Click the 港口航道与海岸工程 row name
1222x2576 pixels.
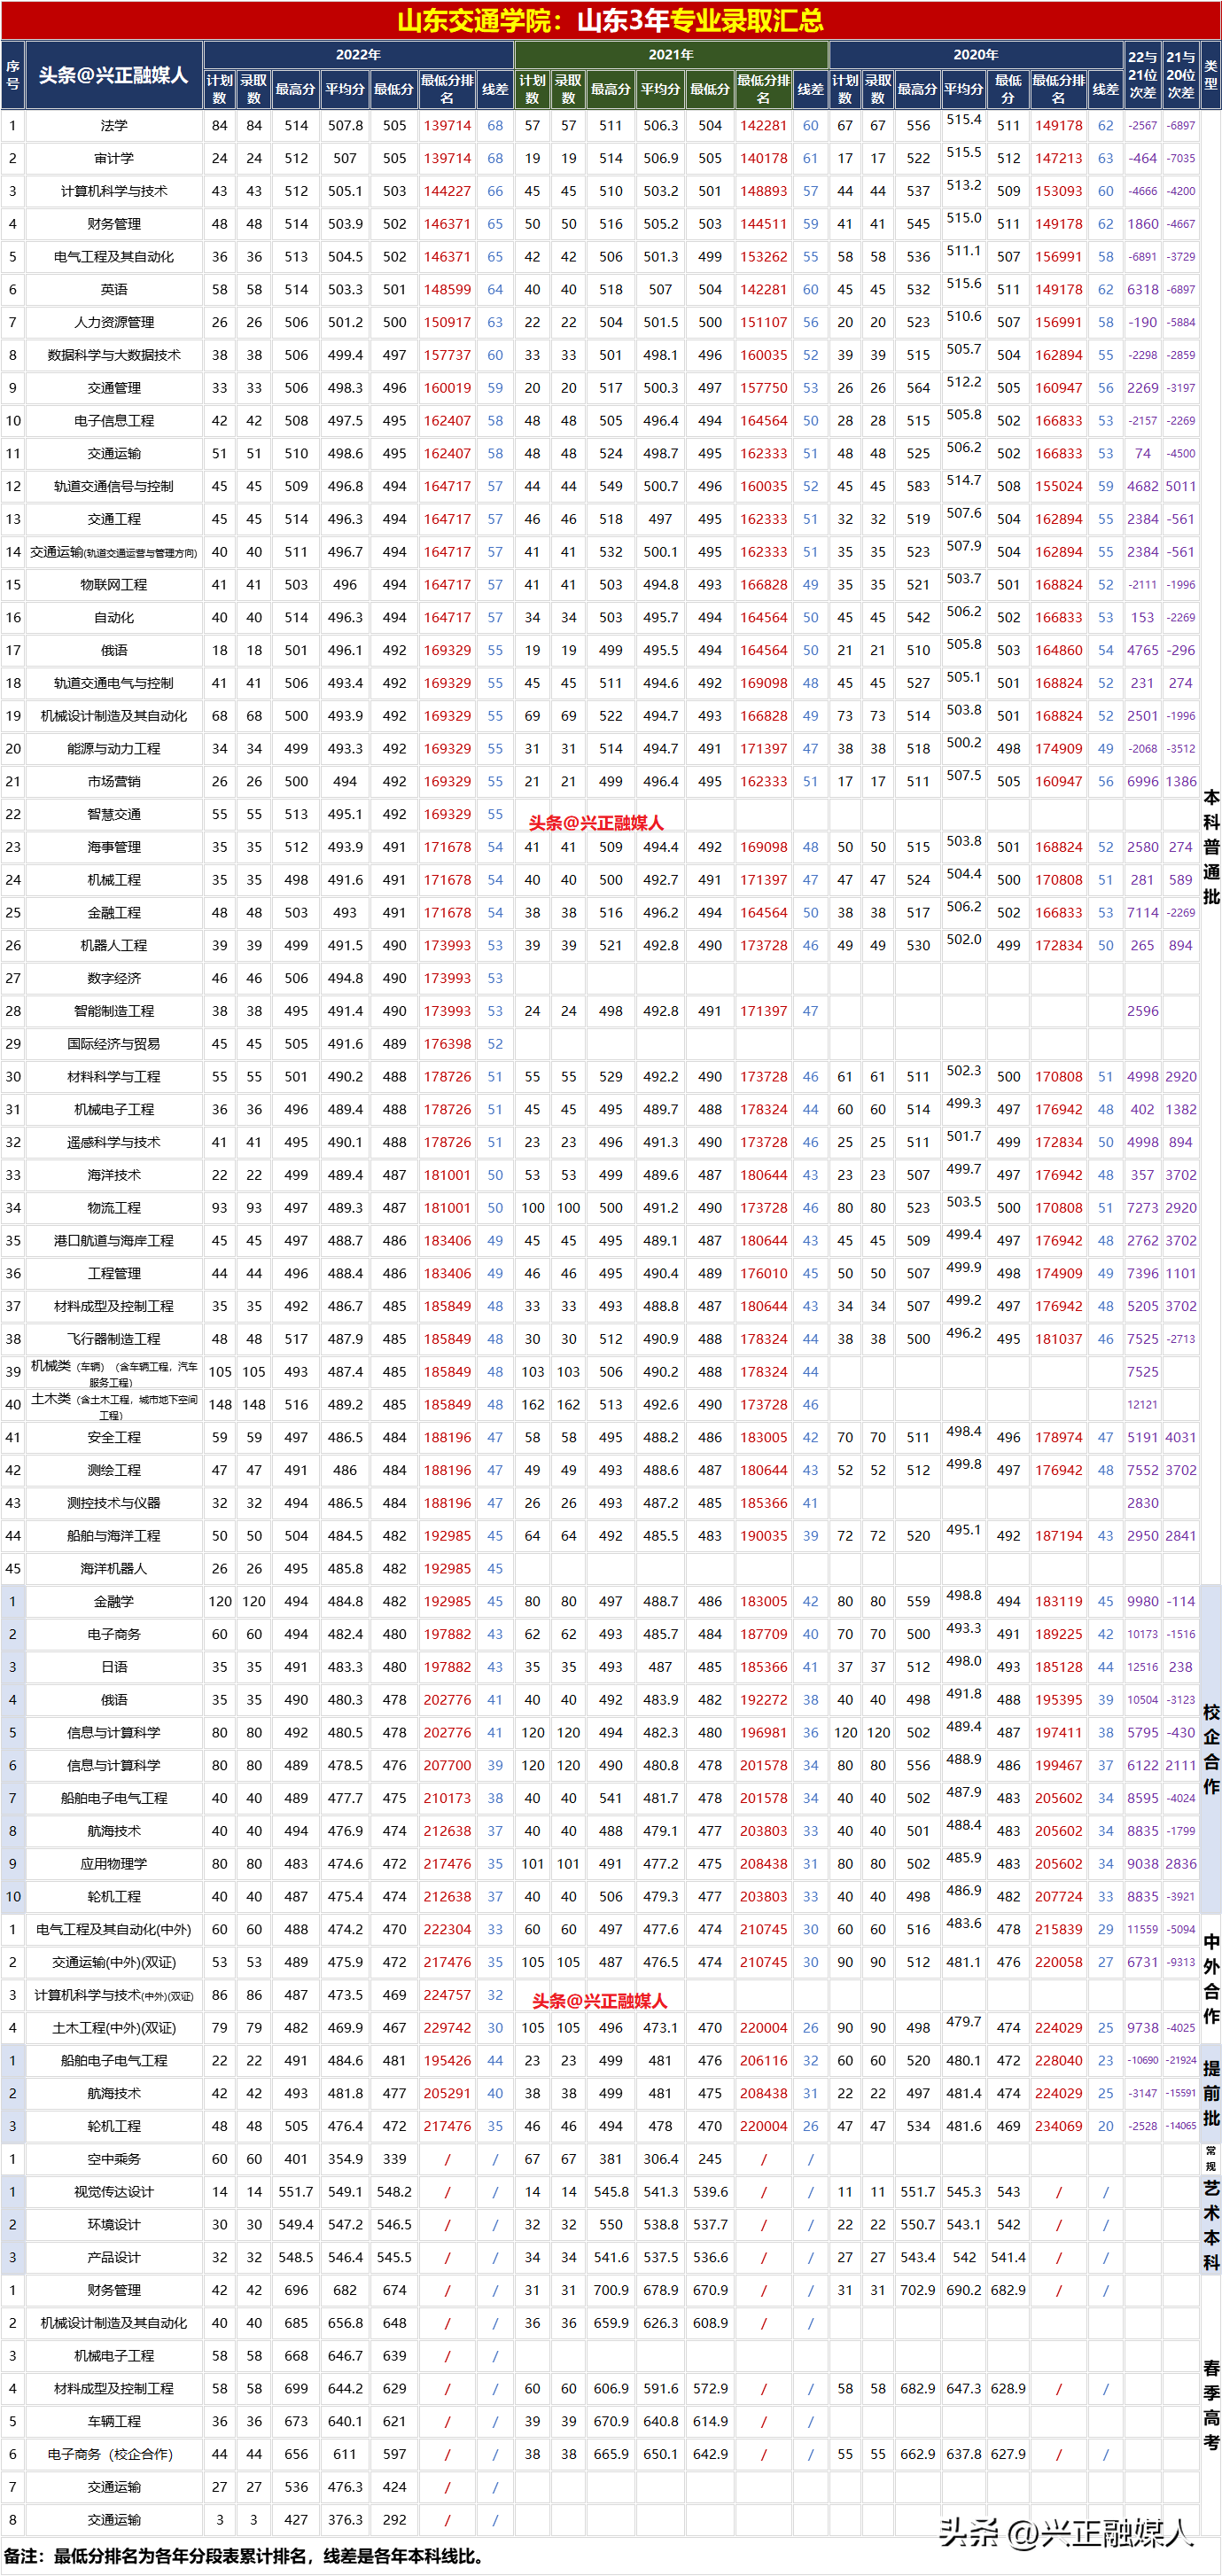click(114, 1241)
